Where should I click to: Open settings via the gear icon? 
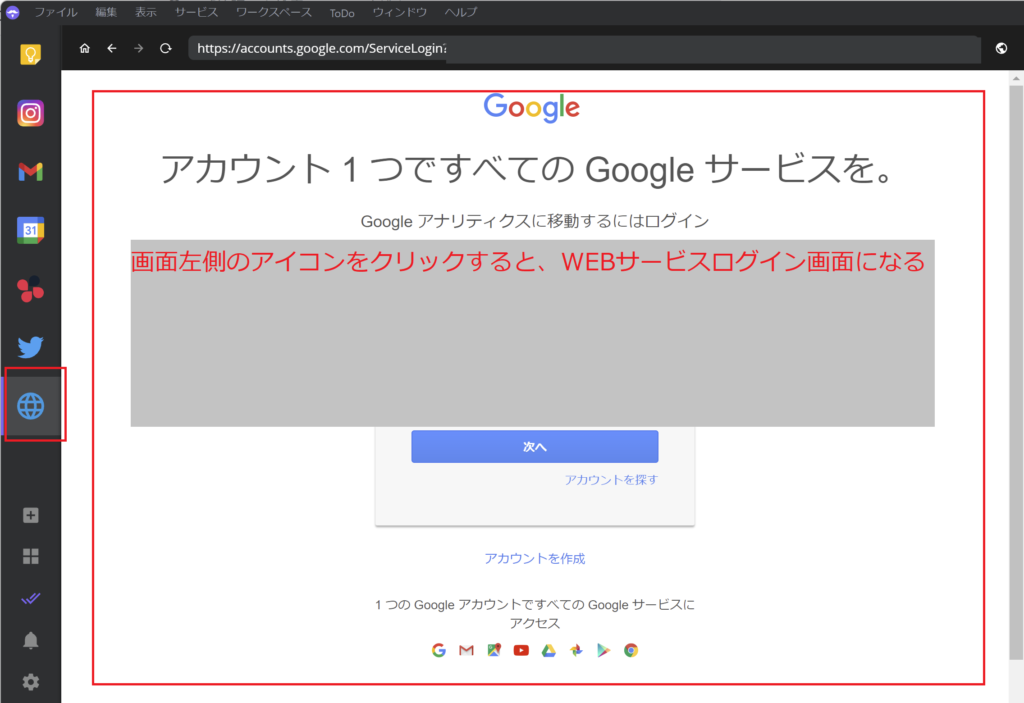[x=31, y=682]
